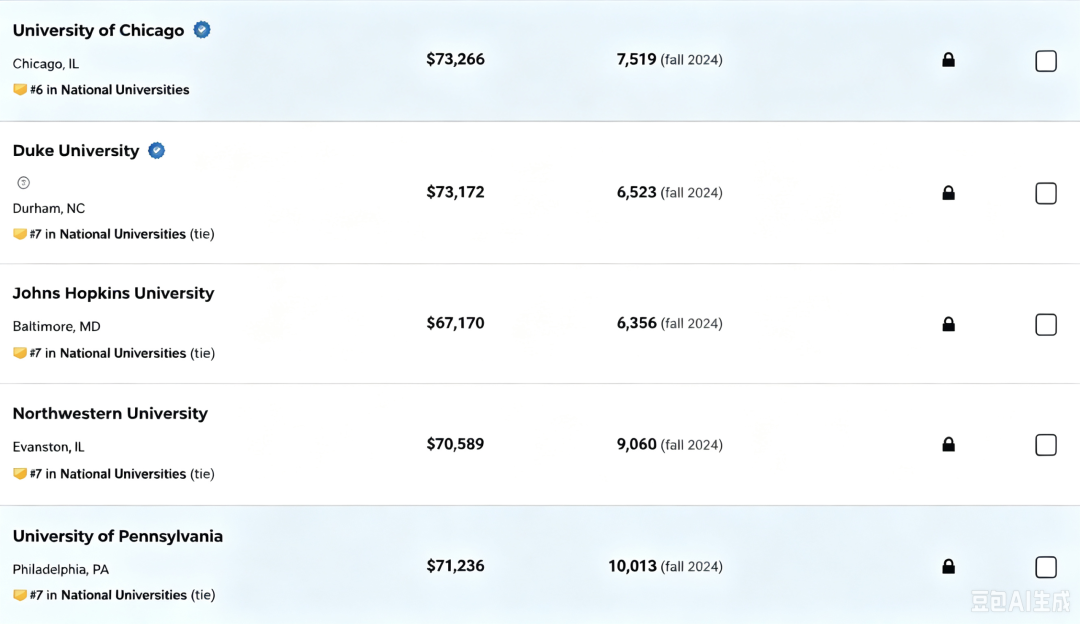Screen dimensions: 1080x624
Task: Tick the University of Pennsylvania checkbox
Action: [1046, 567]
